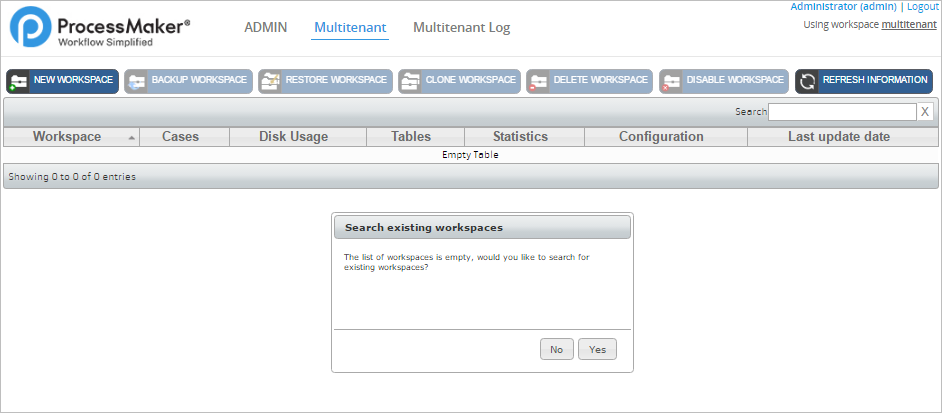
Task: Click the Clone Workspace icon
Action: pos(410,82)
